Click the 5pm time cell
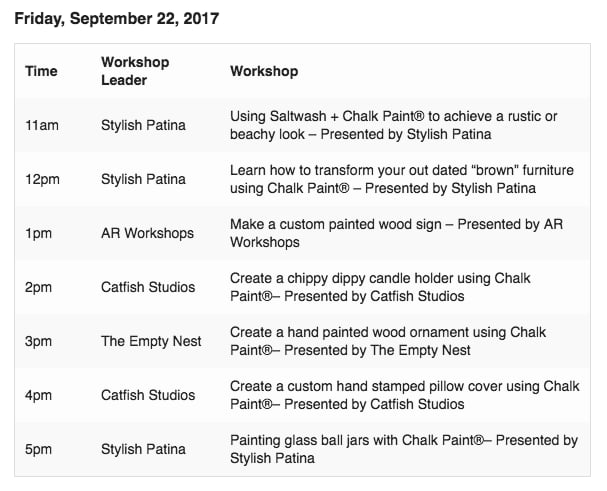The width and height of the screenshot is (607, 491). point(38,449)
